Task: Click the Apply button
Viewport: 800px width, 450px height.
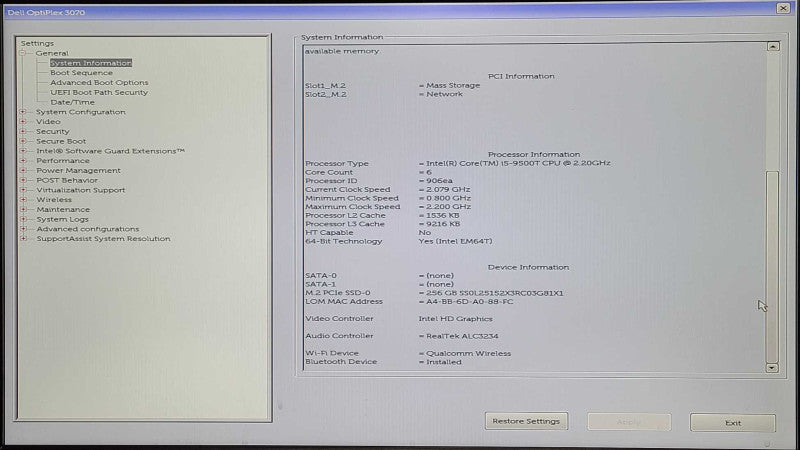Action: 629,422
